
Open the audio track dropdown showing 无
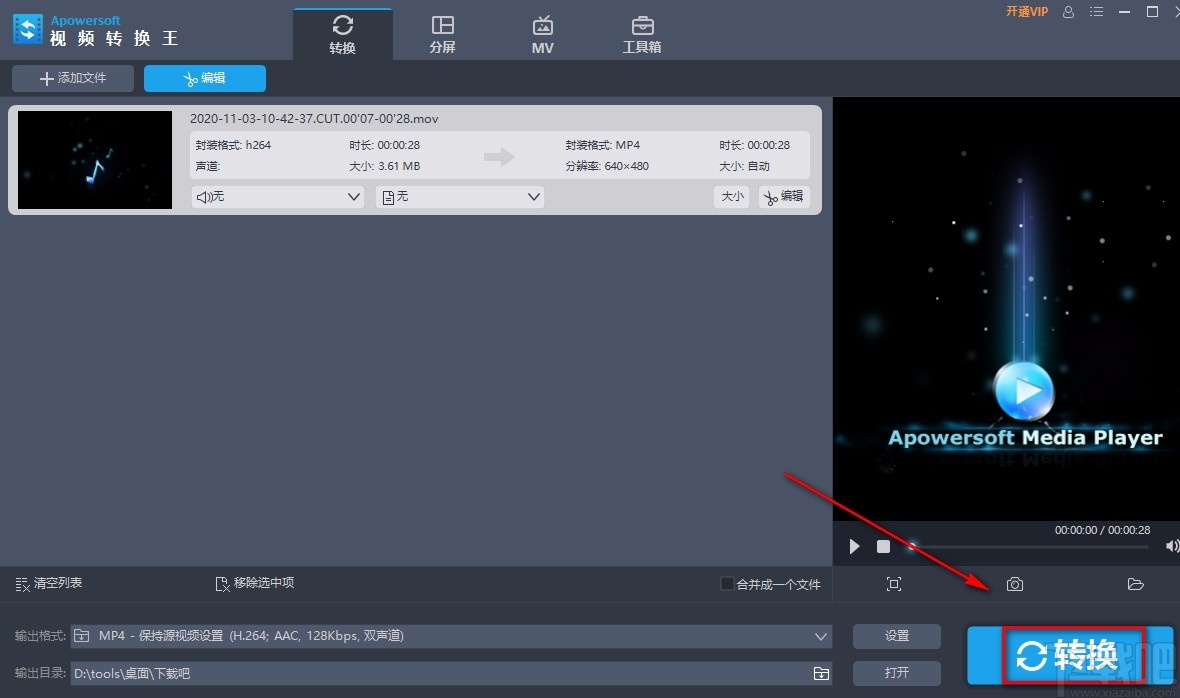pos(277,196)
